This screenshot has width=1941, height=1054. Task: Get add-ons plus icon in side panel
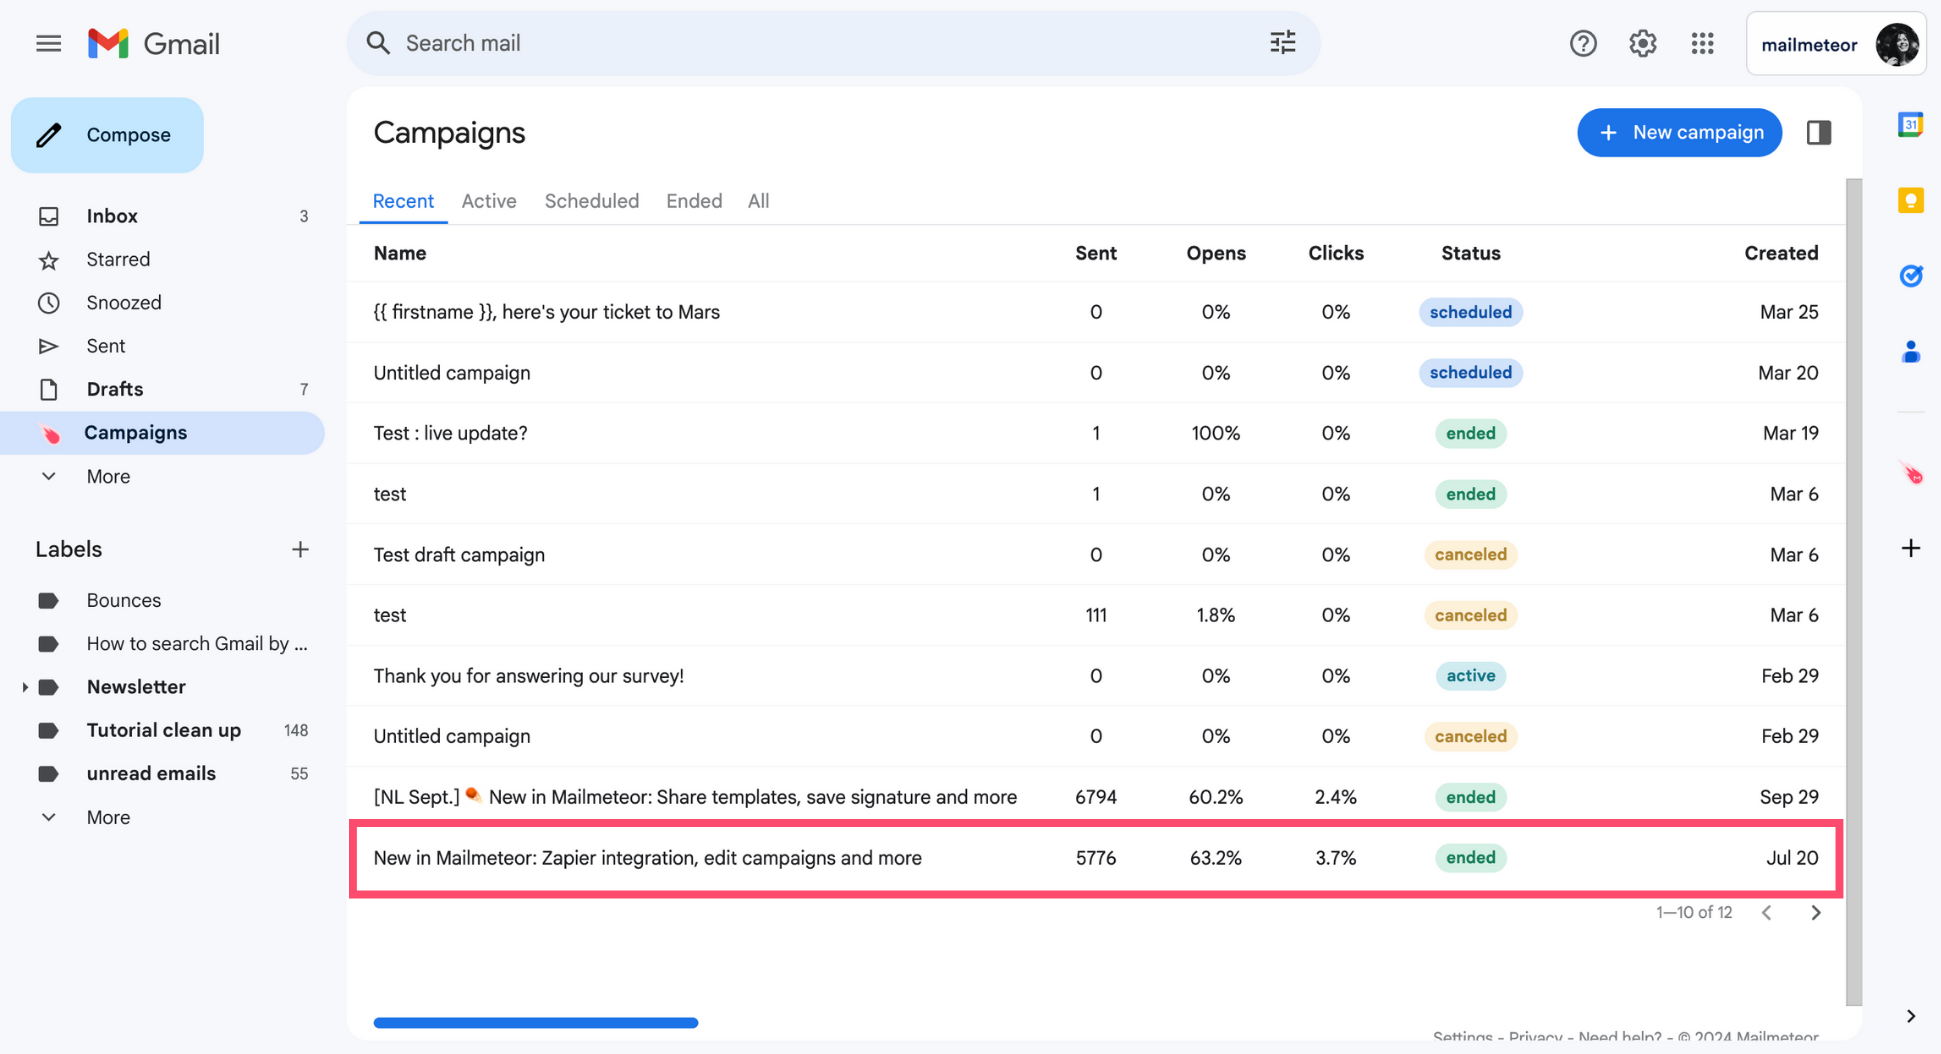(1910, 548)
